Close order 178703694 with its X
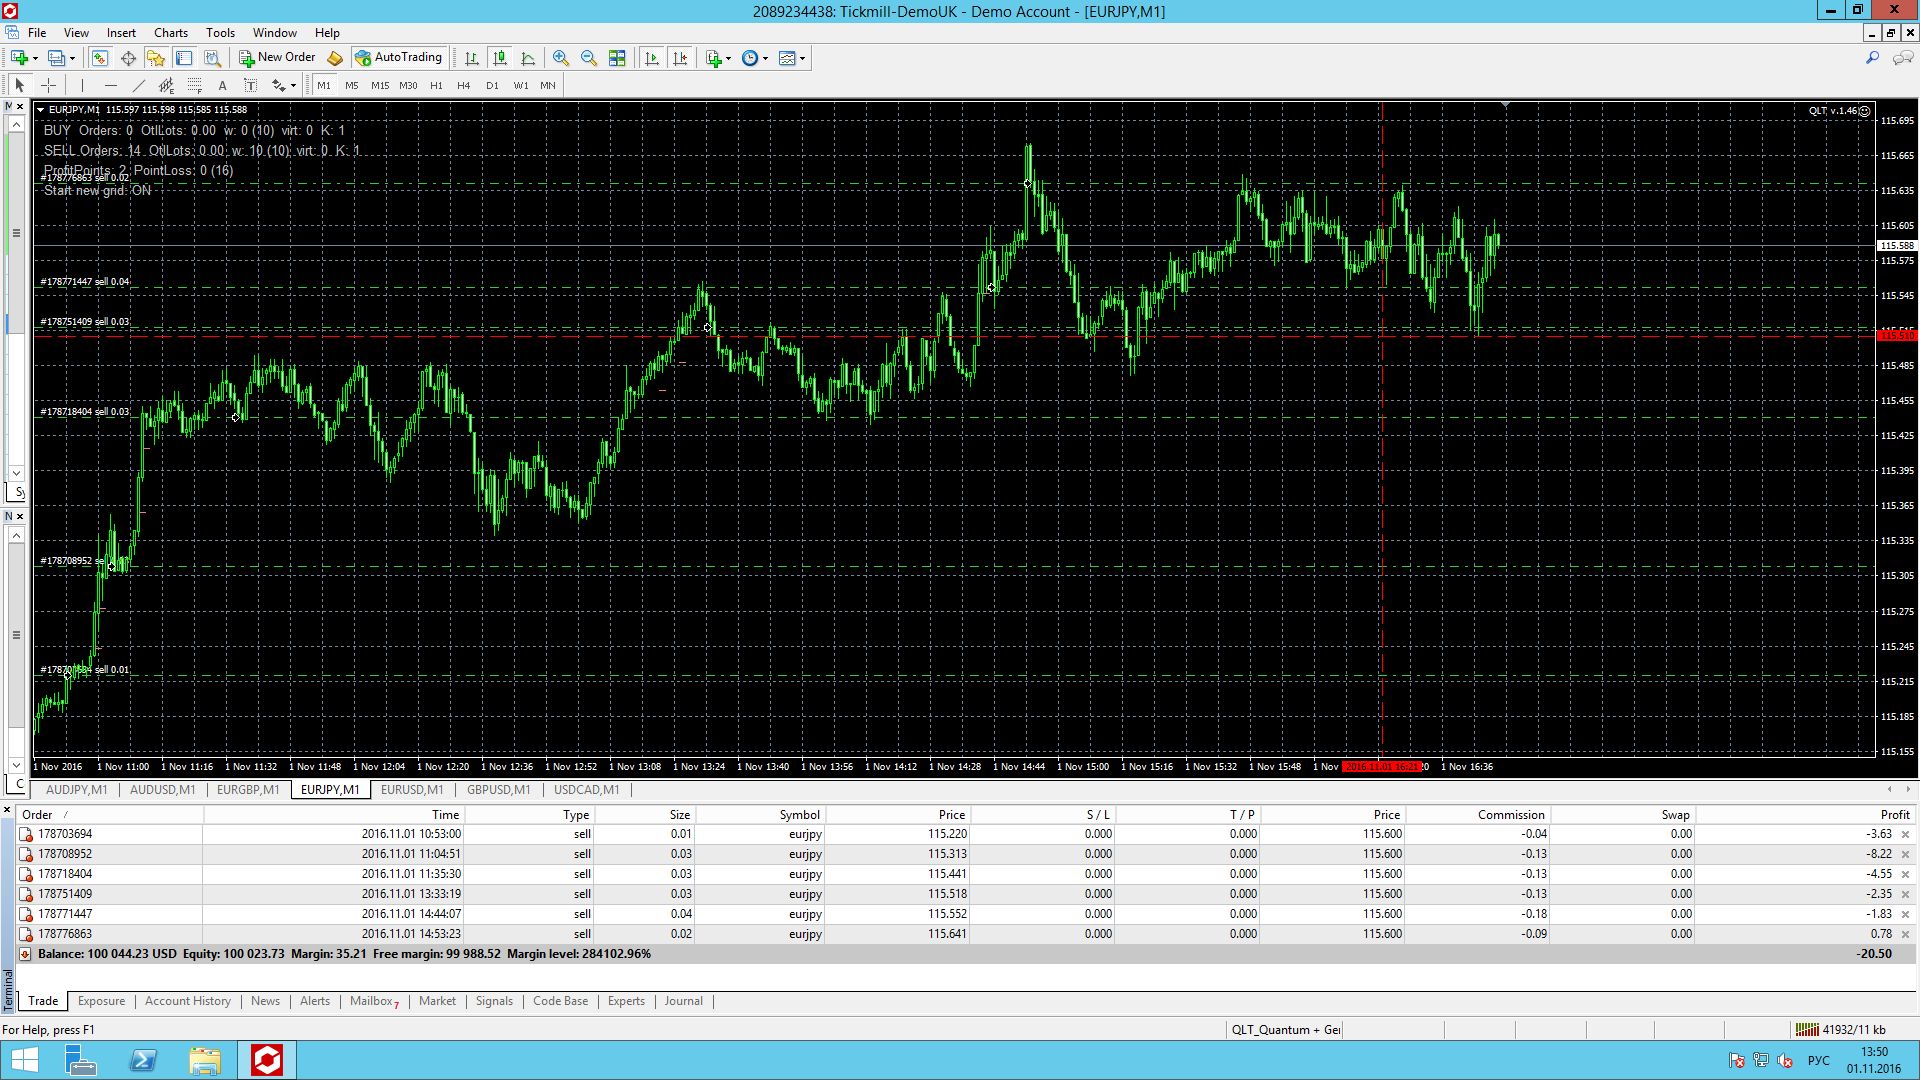 point(1905,834)
